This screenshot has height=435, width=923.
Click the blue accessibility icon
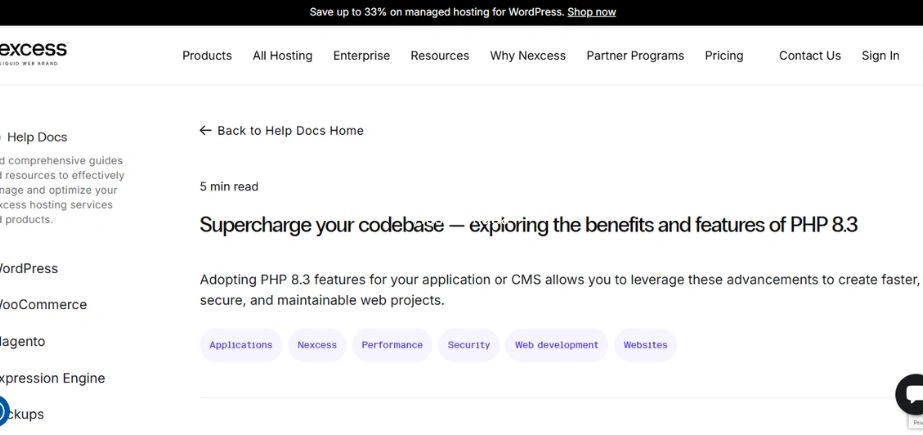point(2,410)
